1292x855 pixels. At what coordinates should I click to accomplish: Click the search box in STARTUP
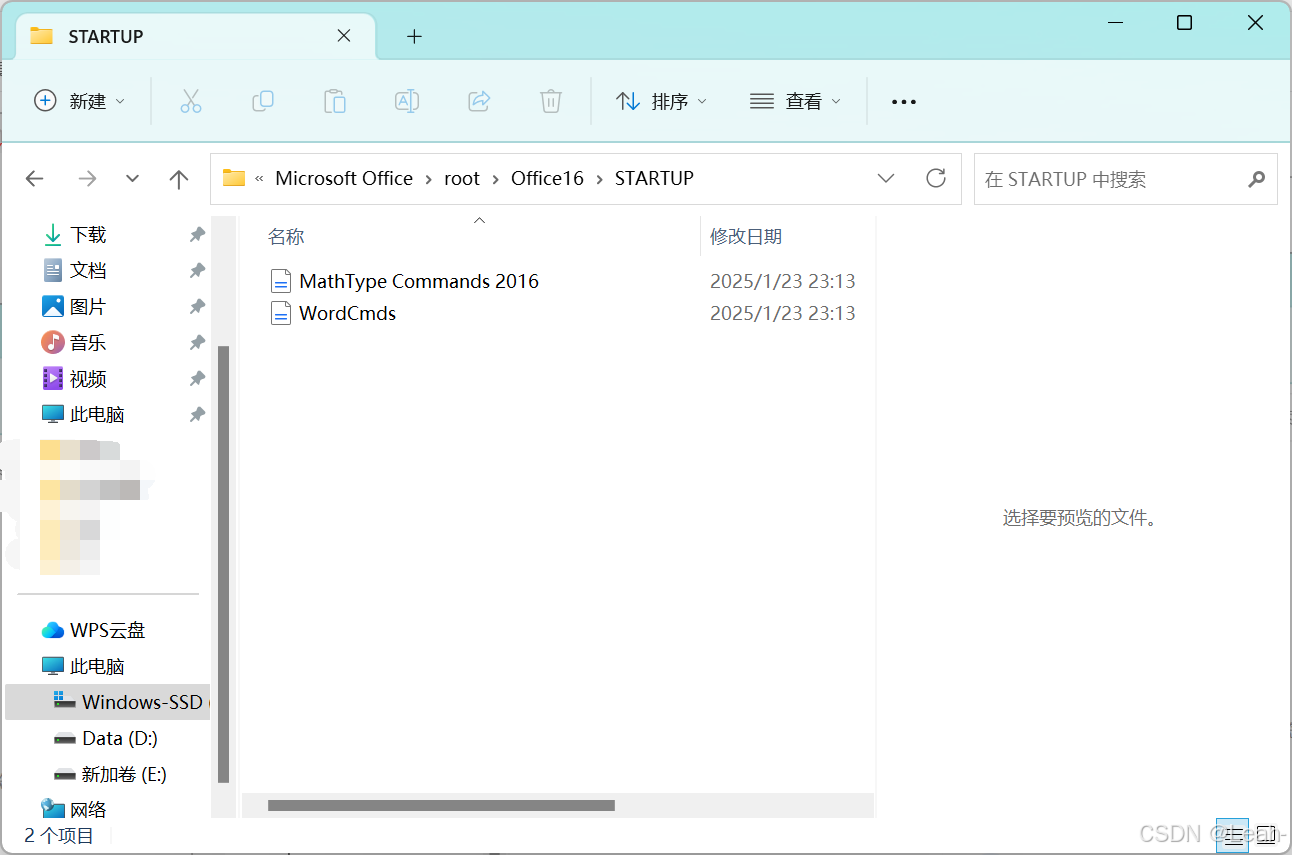(x=1126, y=179)
